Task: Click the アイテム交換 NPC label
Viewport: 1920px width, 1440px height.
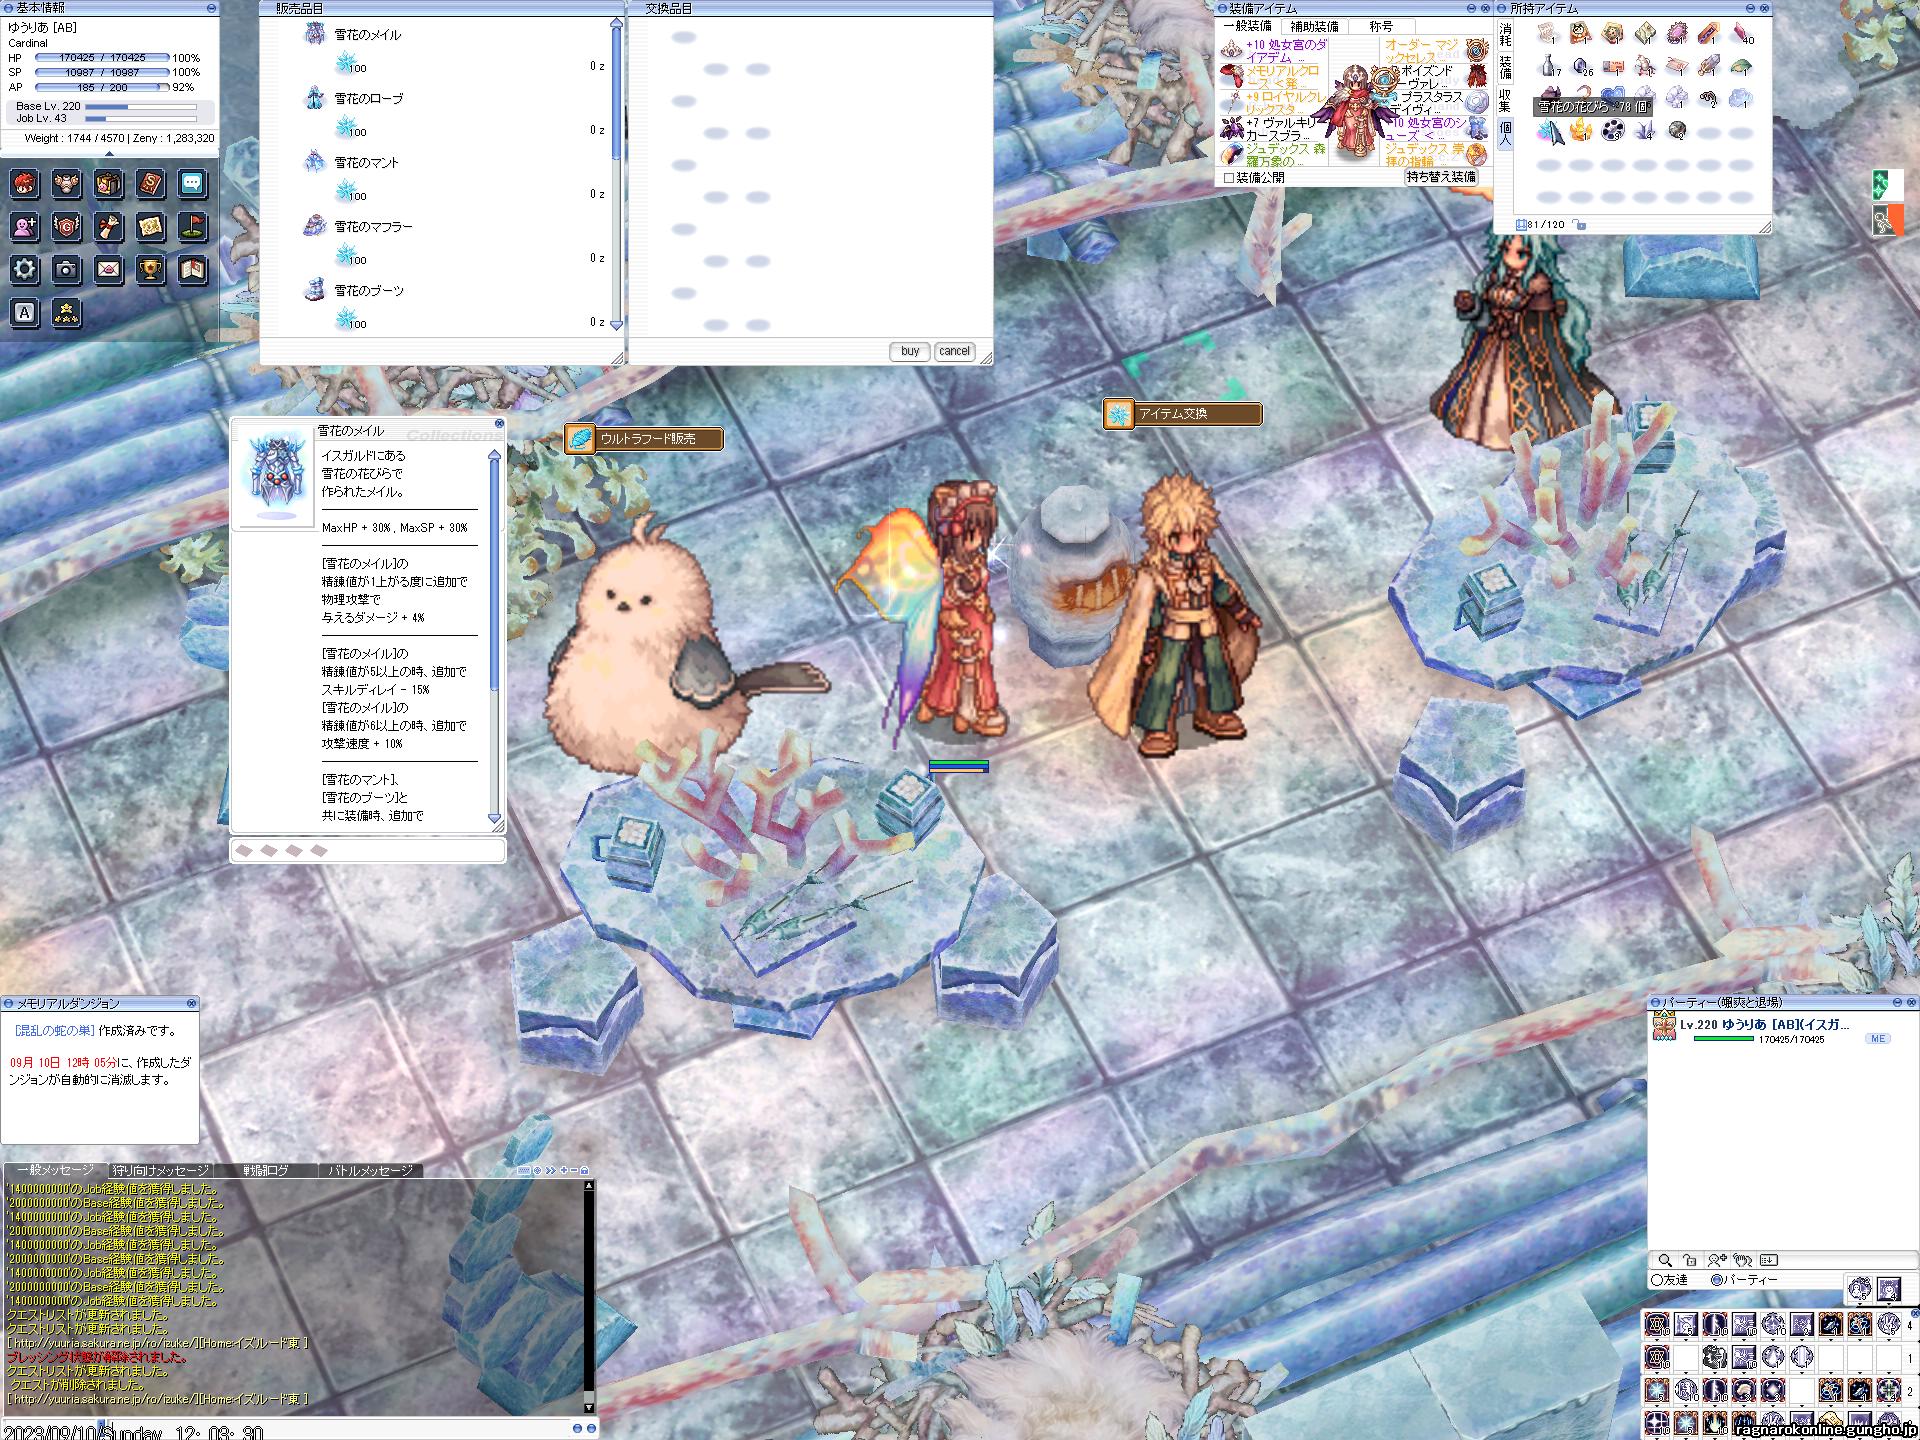Action: [x=1183, y=413]
